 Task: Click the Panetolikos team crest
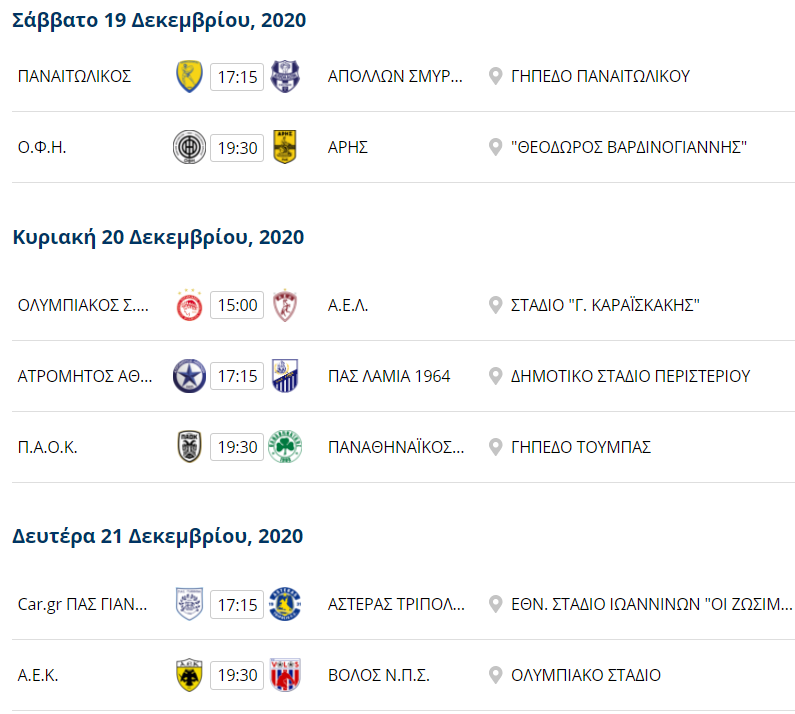(189, 76)
